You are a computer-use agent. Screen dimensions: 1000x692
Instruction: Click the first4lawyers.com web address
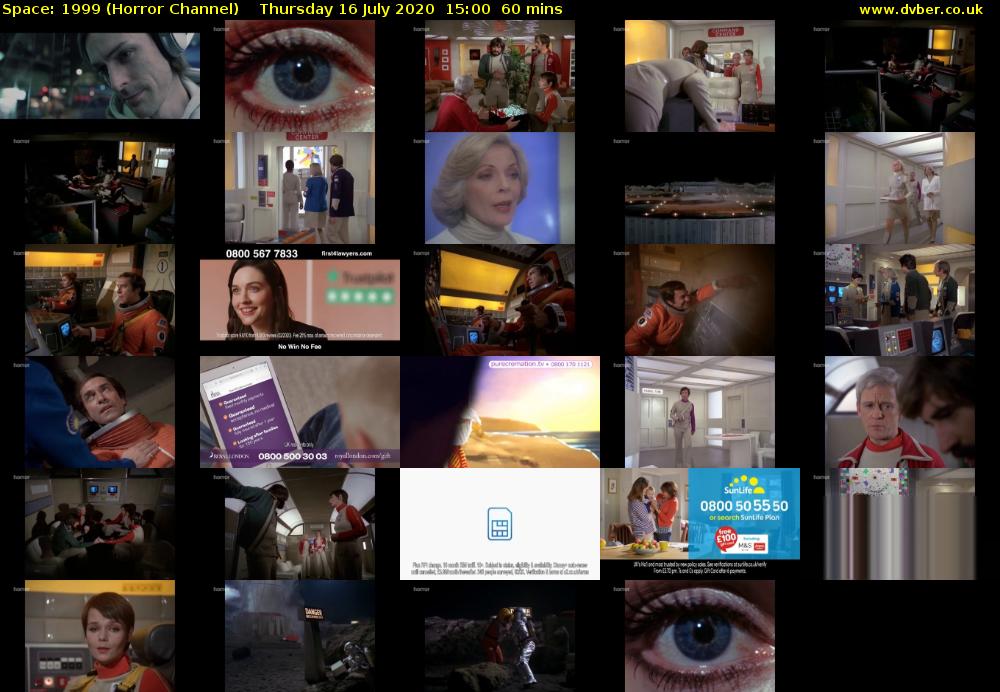coord(346,253)
